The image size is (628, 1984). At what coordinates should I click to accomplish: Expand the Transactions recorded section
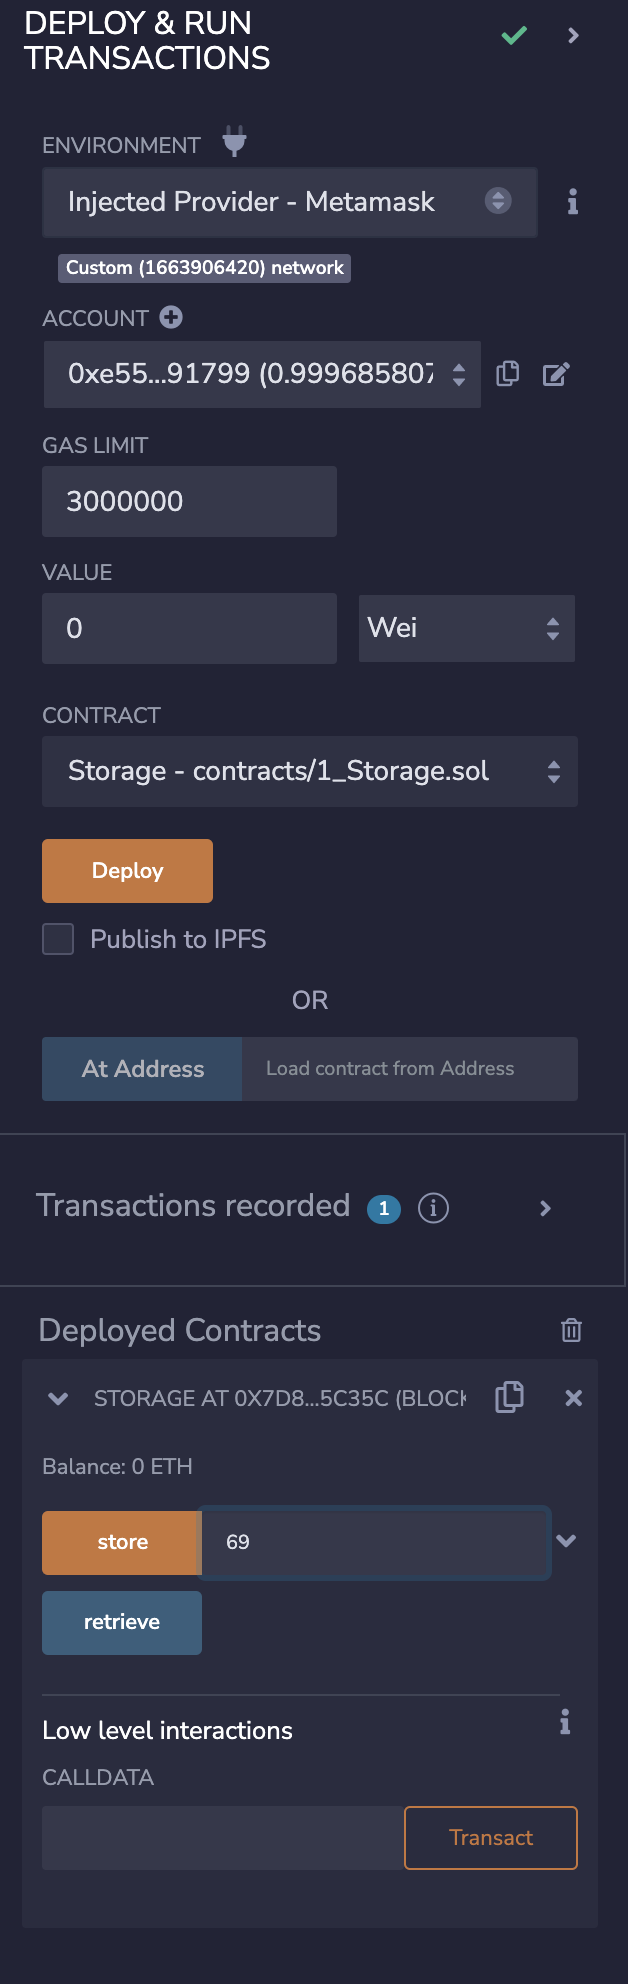[545, 1208]
